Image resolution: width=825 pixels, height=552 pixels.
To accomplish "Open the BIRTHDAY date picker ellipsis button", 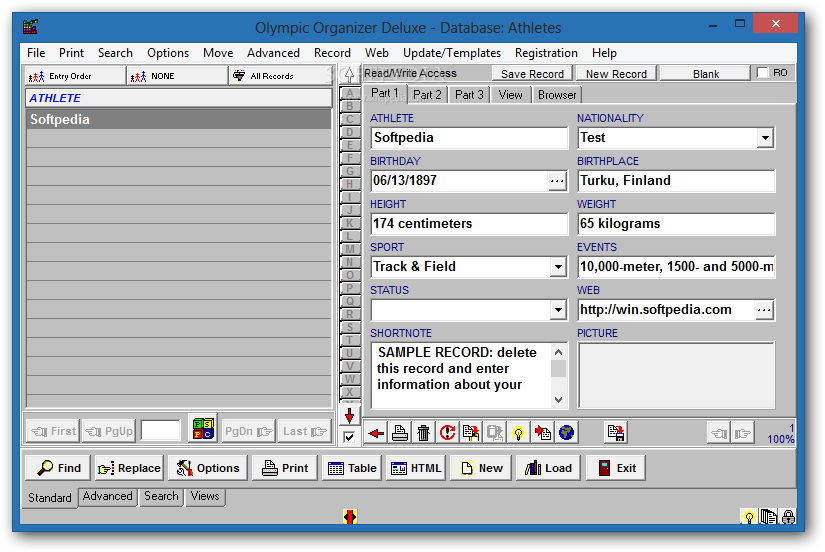I will [x=557, y=181].
